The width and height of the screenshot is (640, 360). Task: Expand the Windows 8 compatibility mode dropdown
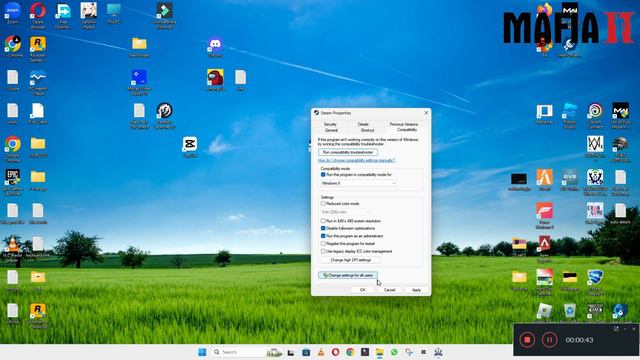[x=358, y=183]
